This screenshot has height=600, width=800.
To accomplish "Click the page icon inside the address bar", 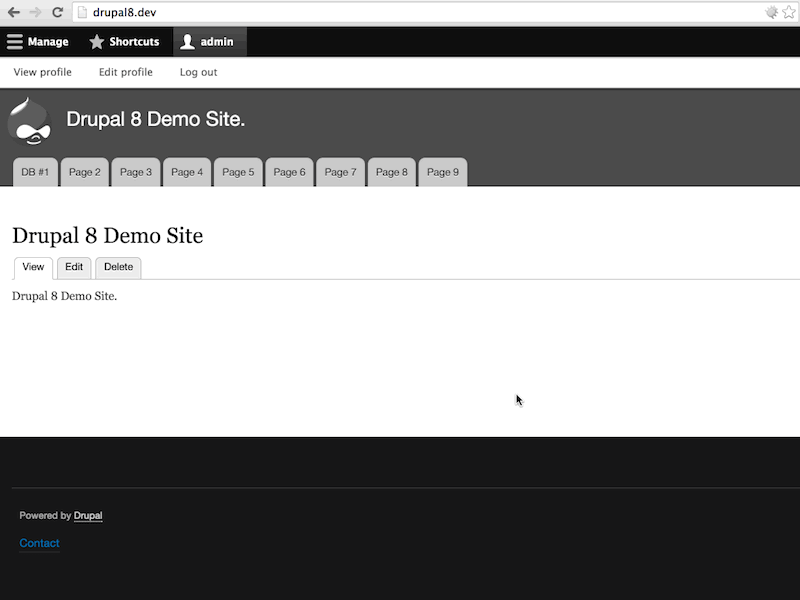I will coord(83,13).
